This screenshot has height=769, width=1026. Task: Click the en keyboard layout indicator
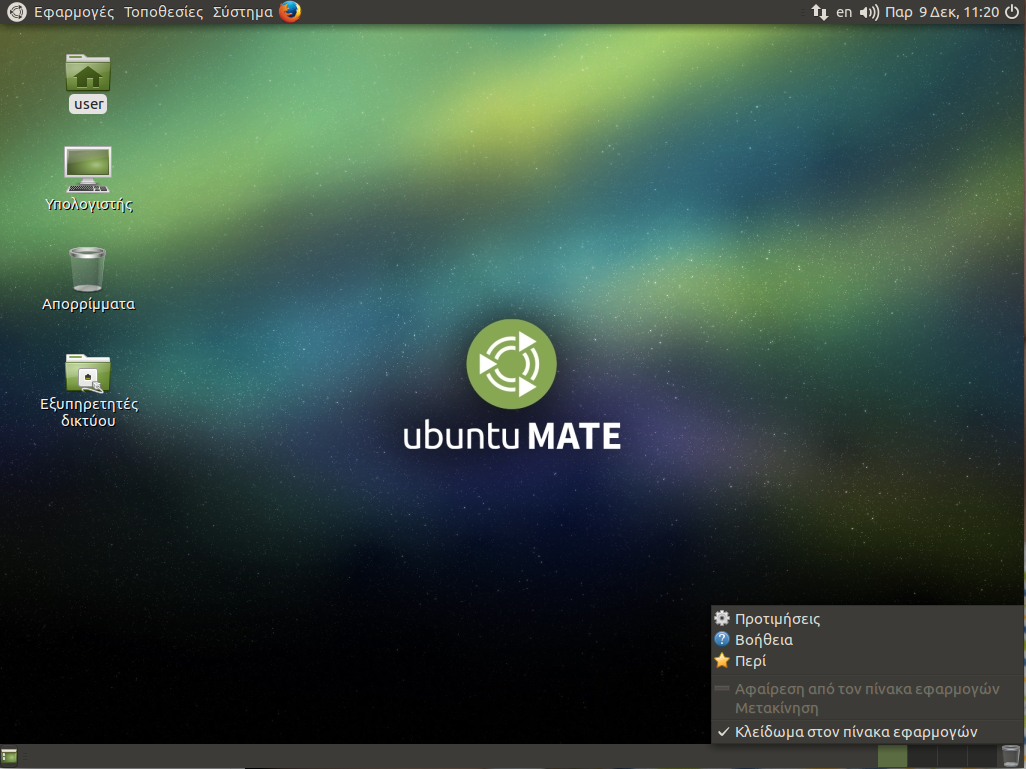[x=844, y=12]
